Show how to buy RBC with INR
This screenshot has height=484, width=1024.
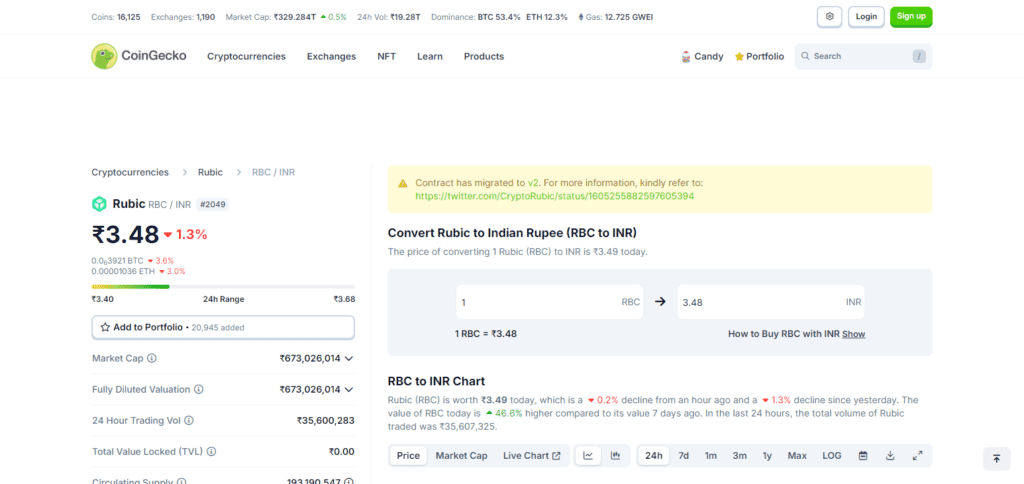tap(853, 334)
